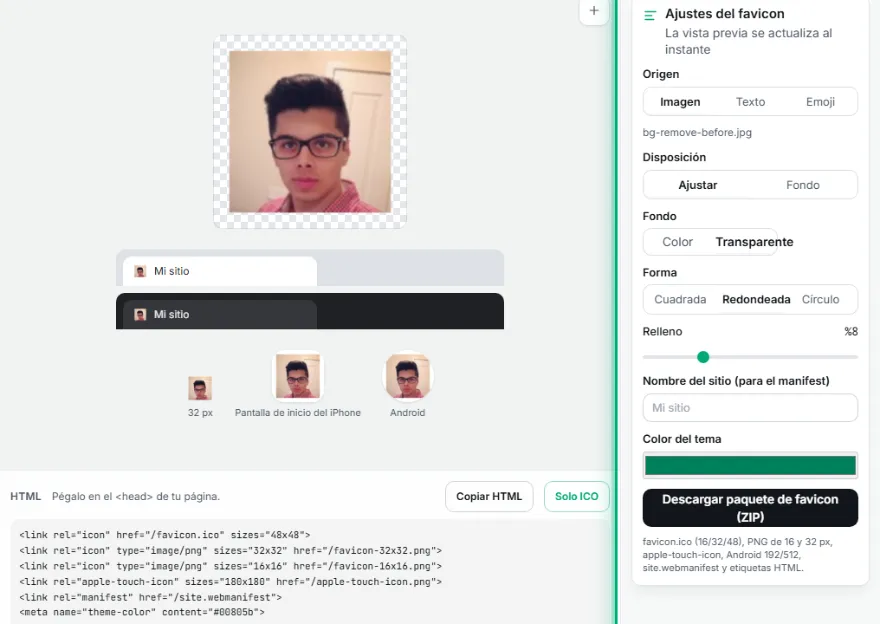The width and height of the screenshot is (880, 624).
Task: Select the Cuadrada shape
Action: (x=680, y=300)
